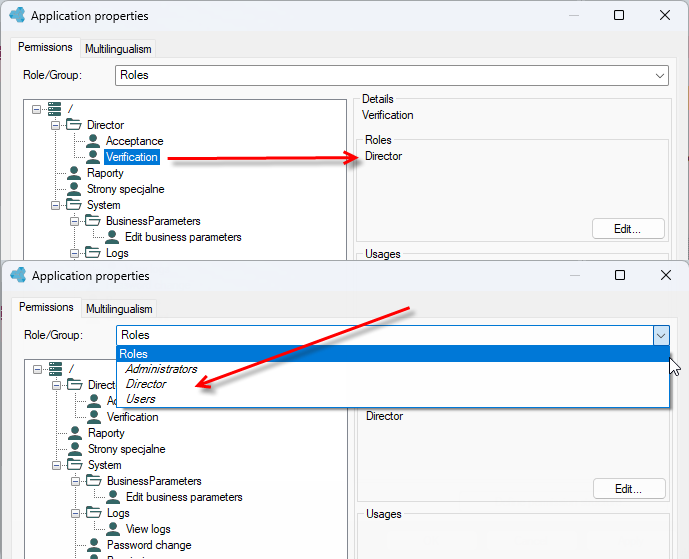This screenshot has width=689, height=559.
Task: Click Edit... button in lower window
Action: tap(629, 489)
